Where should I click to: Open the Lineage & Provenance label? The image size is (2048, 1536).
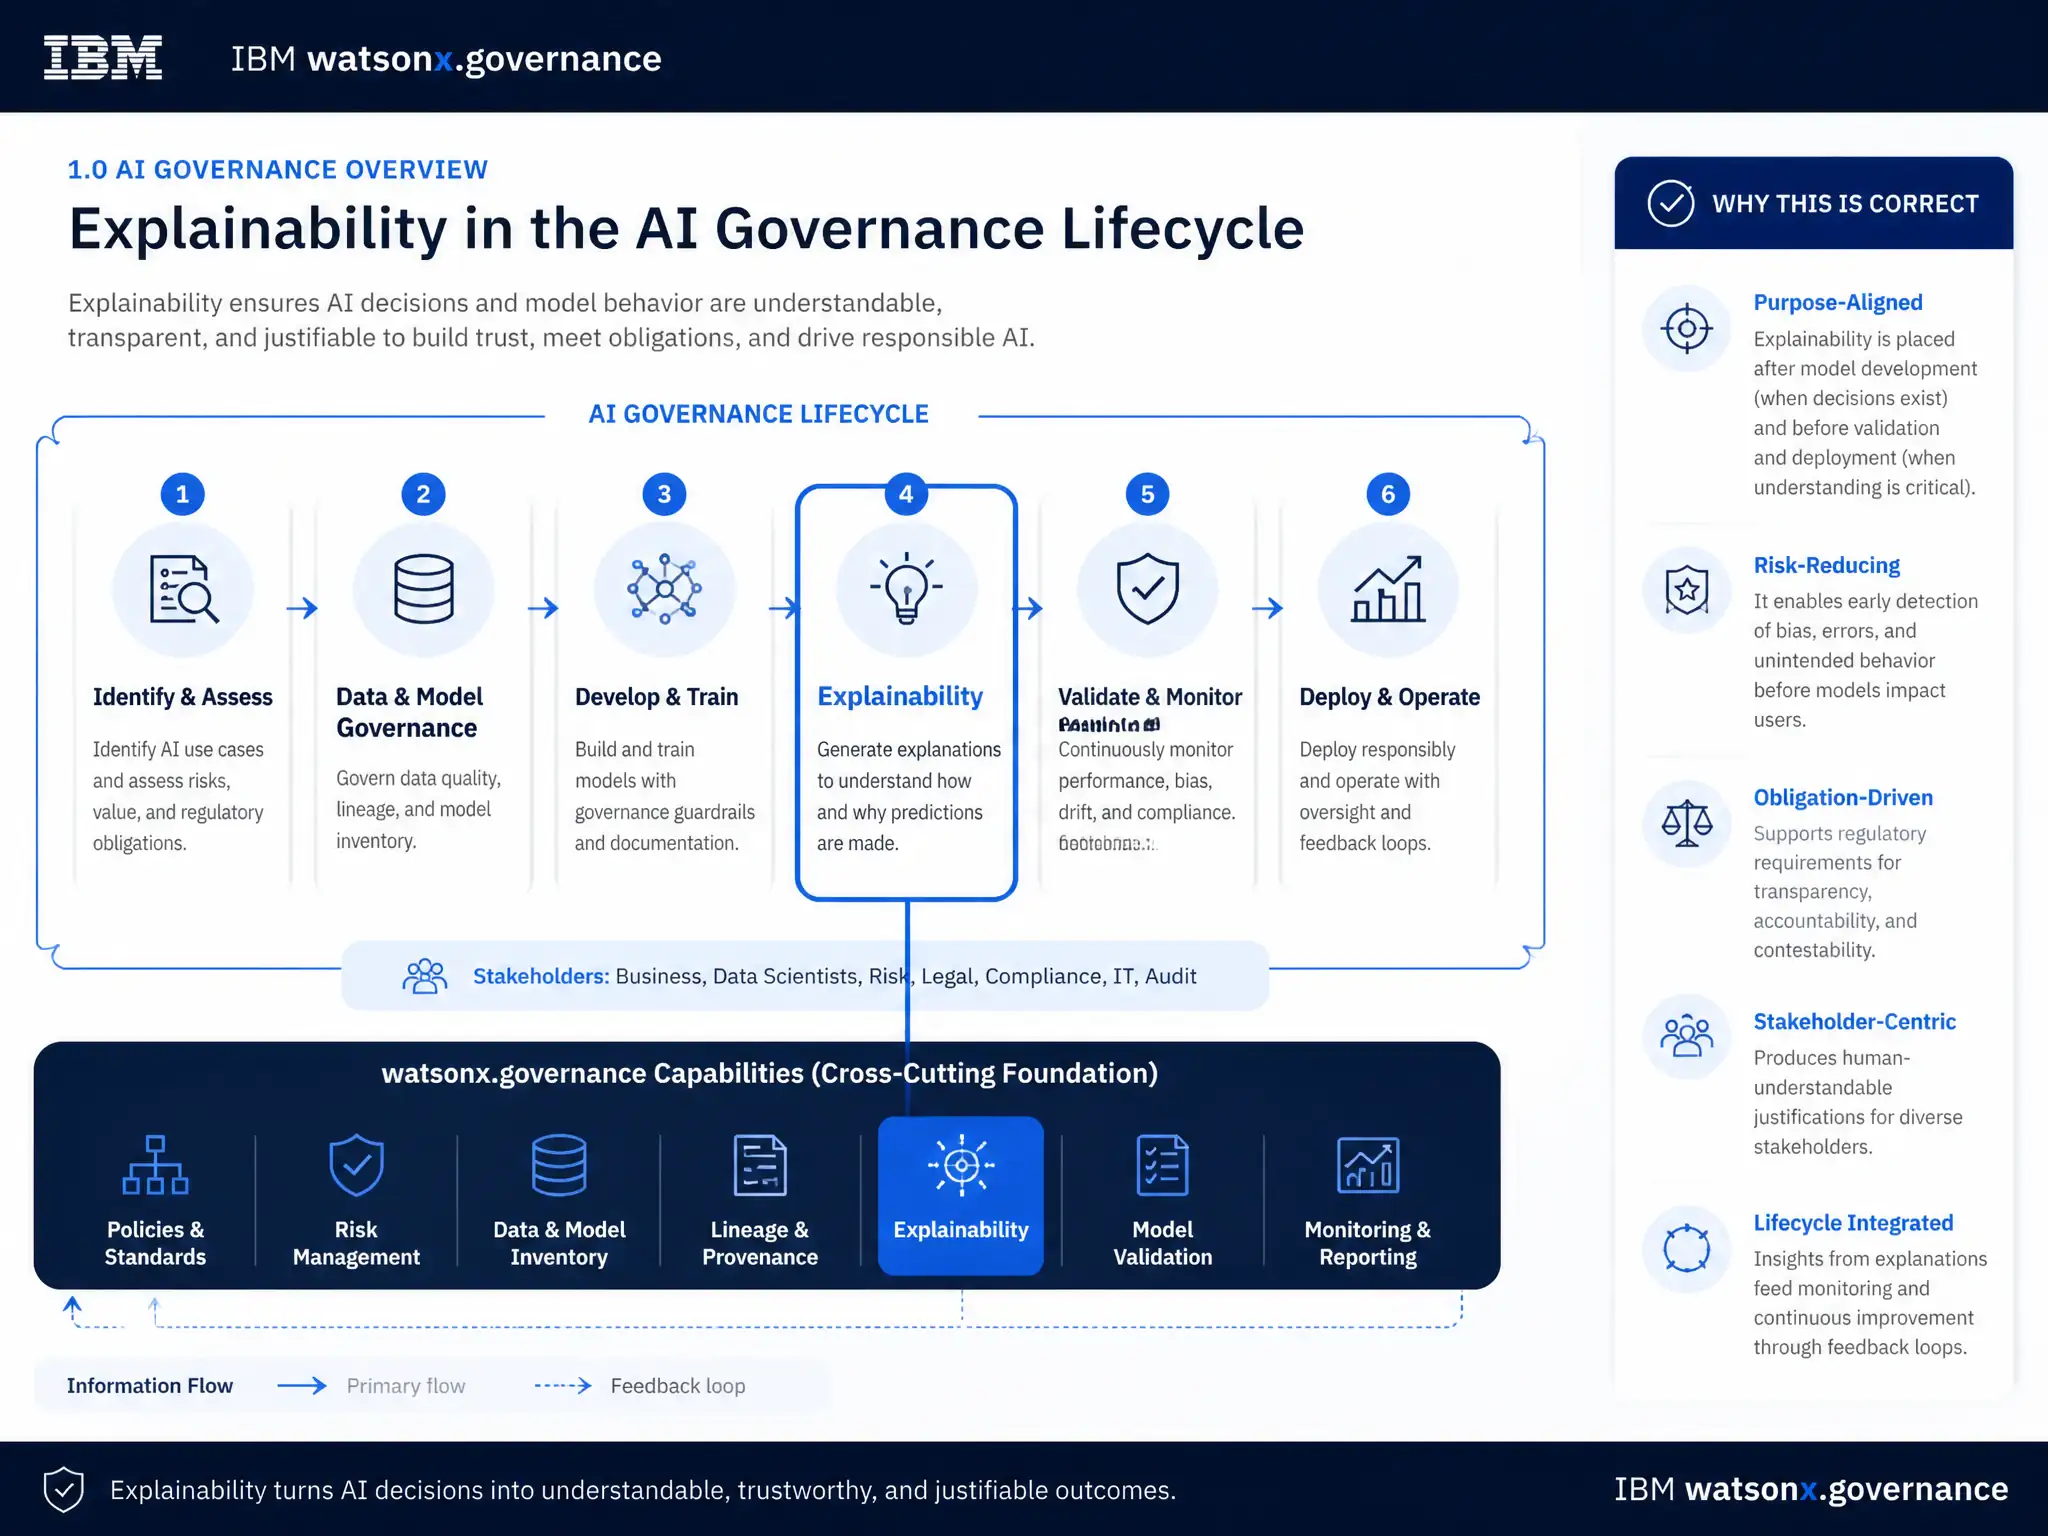[760, 1243]
